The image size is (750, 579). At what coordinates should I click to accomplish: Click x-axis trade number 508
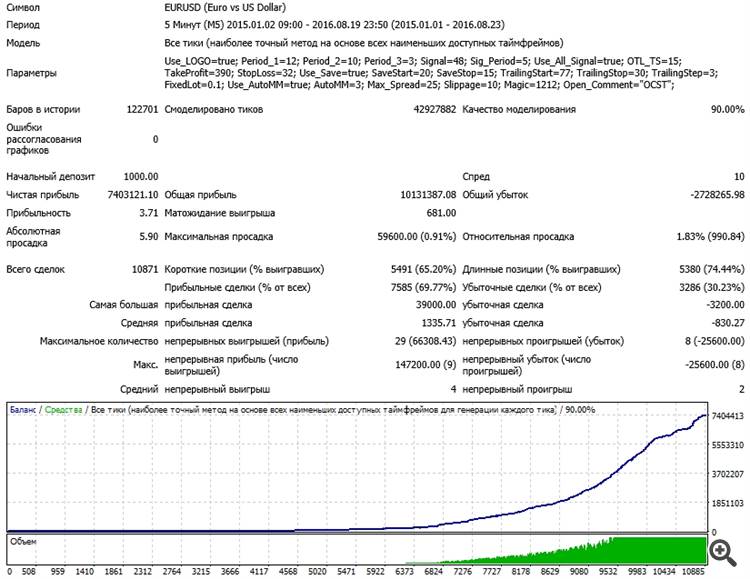coord(29,572)
